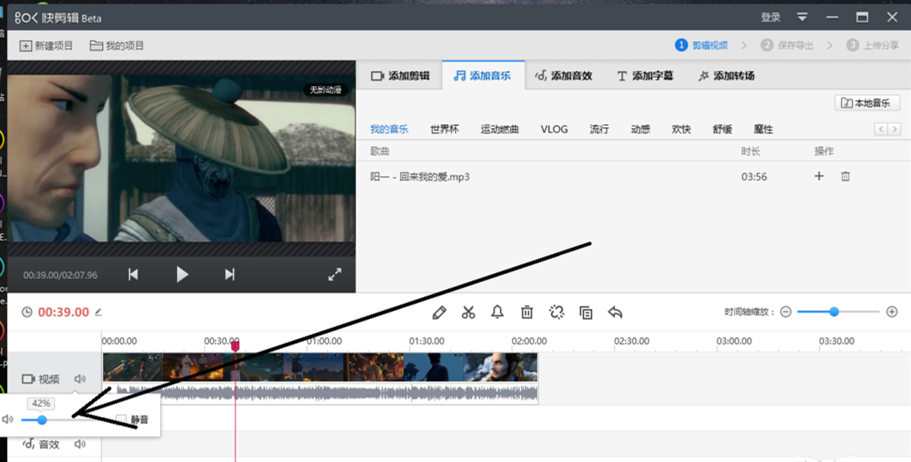Click the 新建项目 button
This screenshot has width=911, height=462.
46,45
